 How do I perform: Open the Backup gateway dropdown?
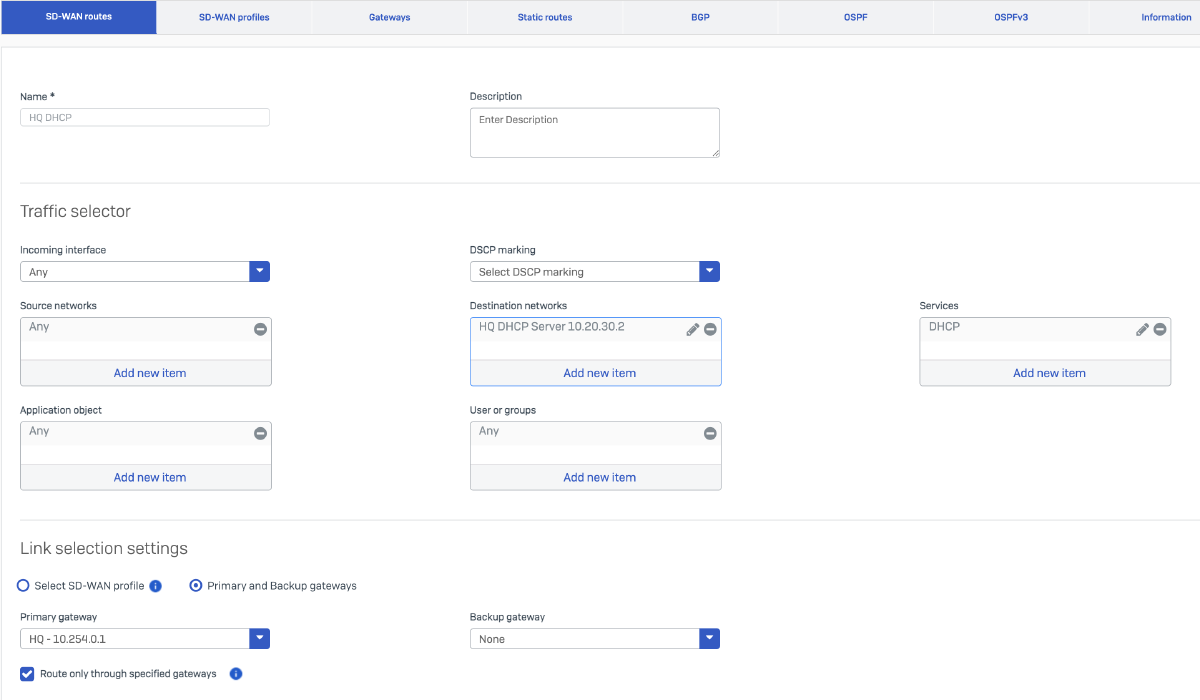(709, 638)
